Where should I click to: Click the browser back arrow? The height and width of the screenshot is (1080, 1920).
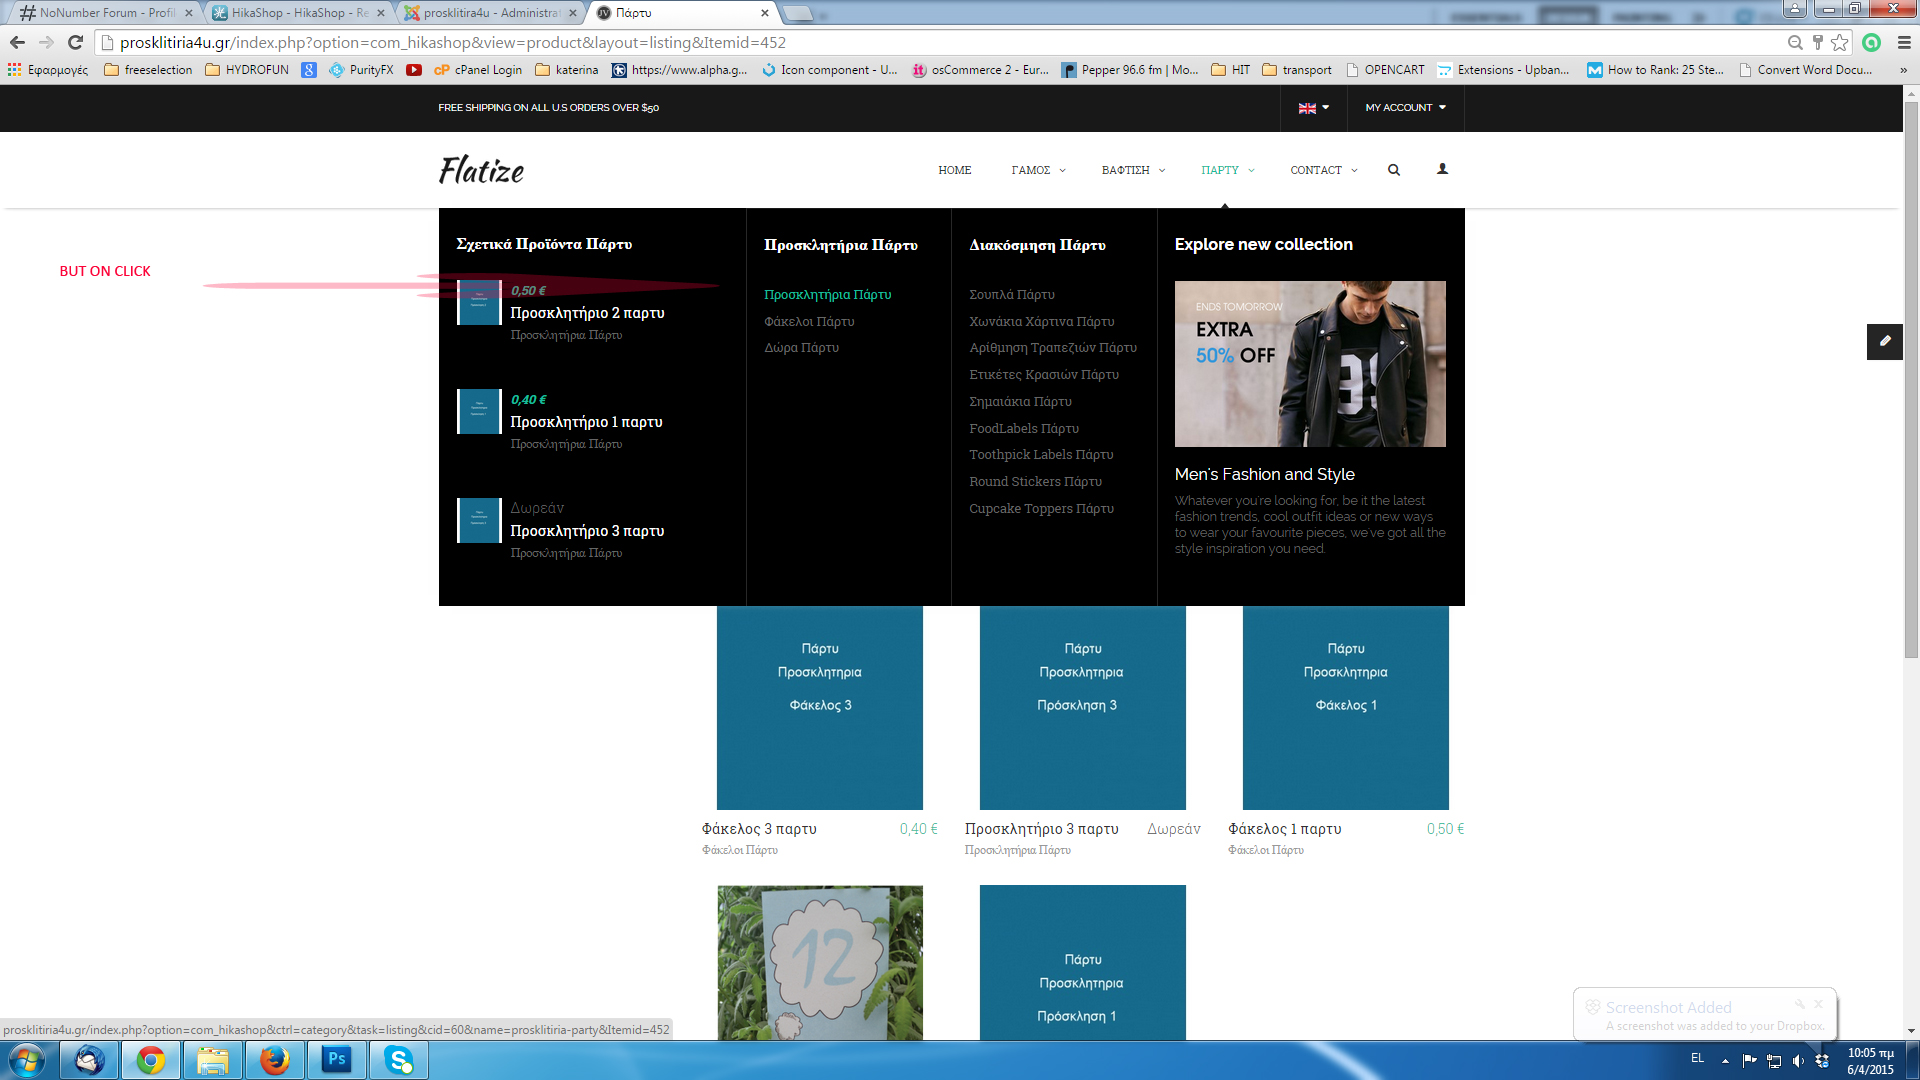17,42
